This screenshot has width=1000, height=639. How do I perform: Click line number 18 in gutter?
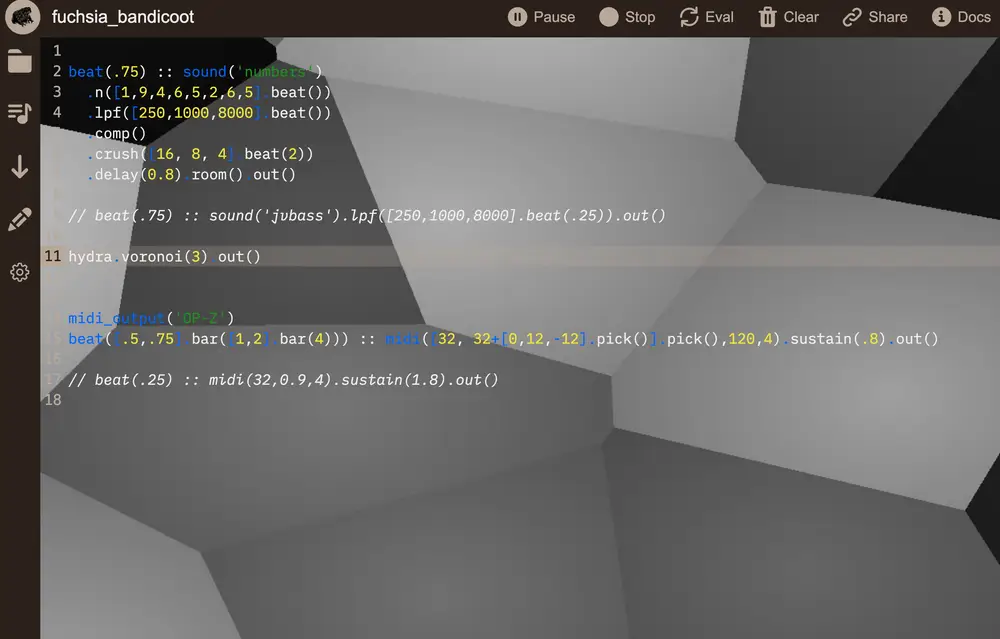[53, 400]
